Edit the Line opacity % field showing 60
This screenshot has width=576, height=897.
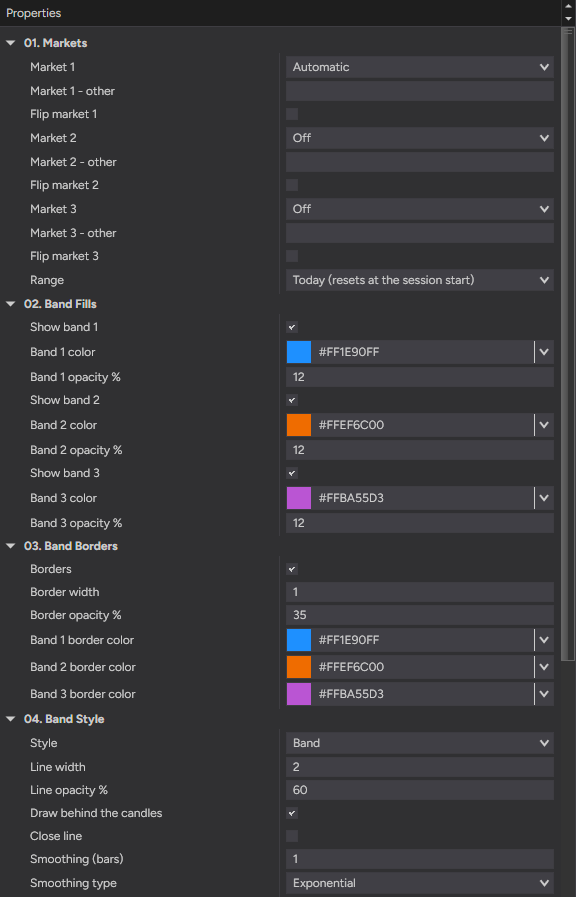coord(419,790)
